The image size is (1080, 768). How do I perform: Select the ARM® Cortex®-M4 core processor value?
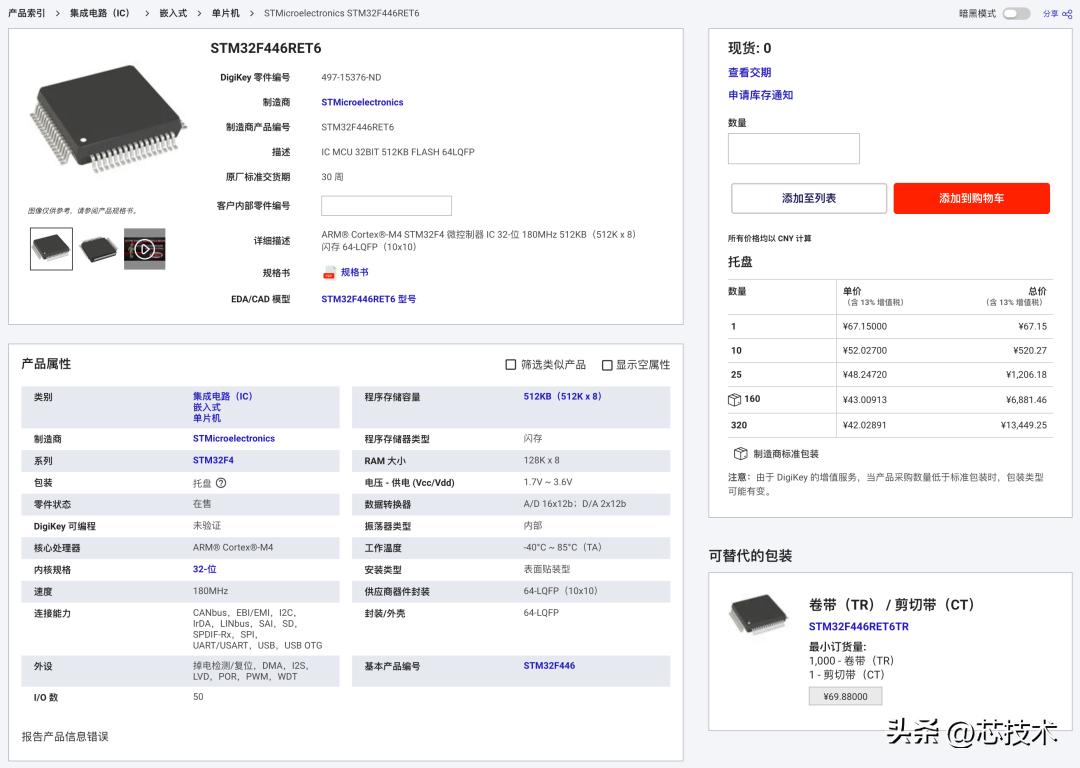coord(233,548)
